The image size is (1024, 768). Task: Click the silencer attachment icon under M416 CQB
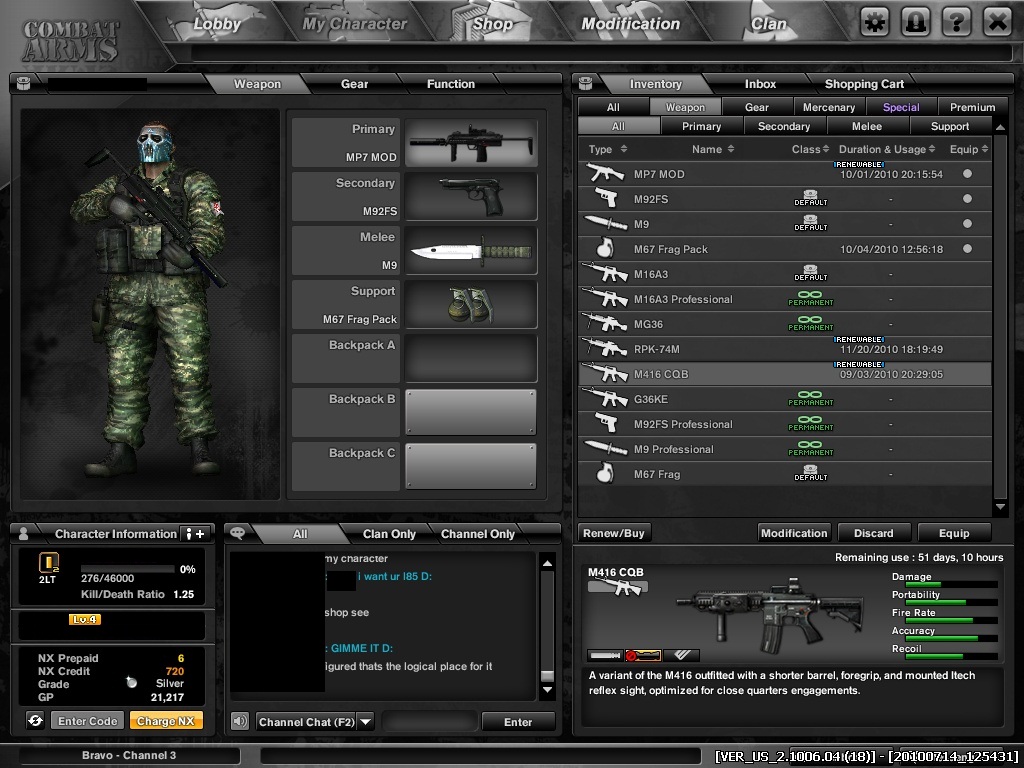(605, 655)
